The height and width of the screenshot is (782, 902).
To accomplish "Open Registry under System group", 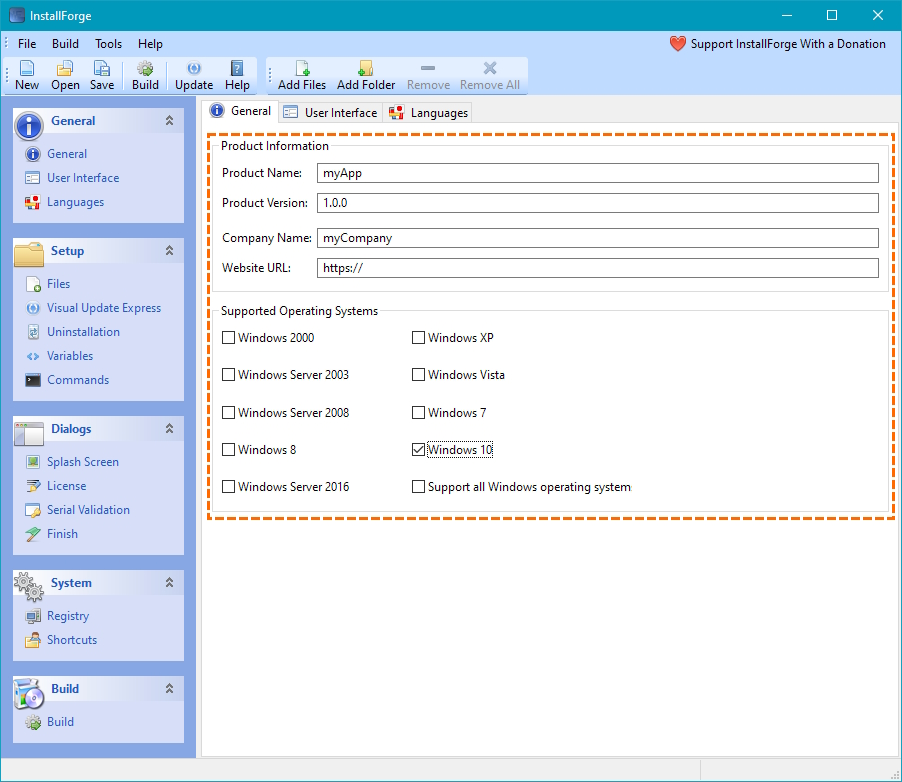I will pos(58,616).
